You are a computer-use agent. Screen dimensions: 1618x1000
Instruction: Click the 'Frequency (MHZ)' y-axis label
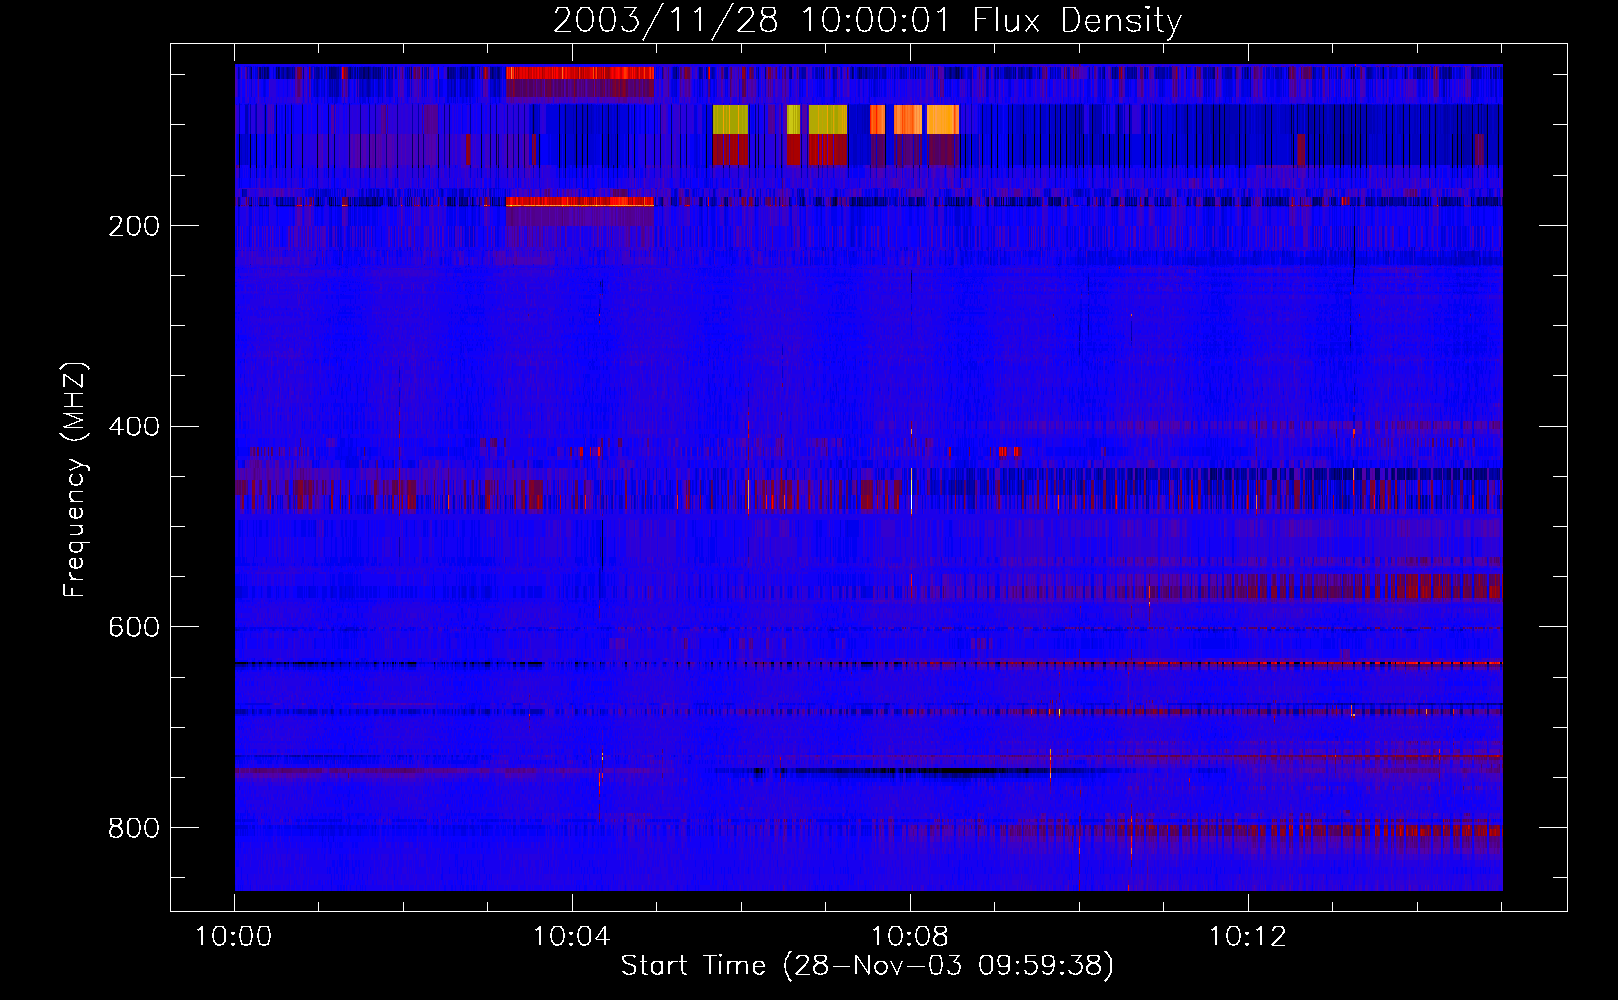tap(75, 480)
